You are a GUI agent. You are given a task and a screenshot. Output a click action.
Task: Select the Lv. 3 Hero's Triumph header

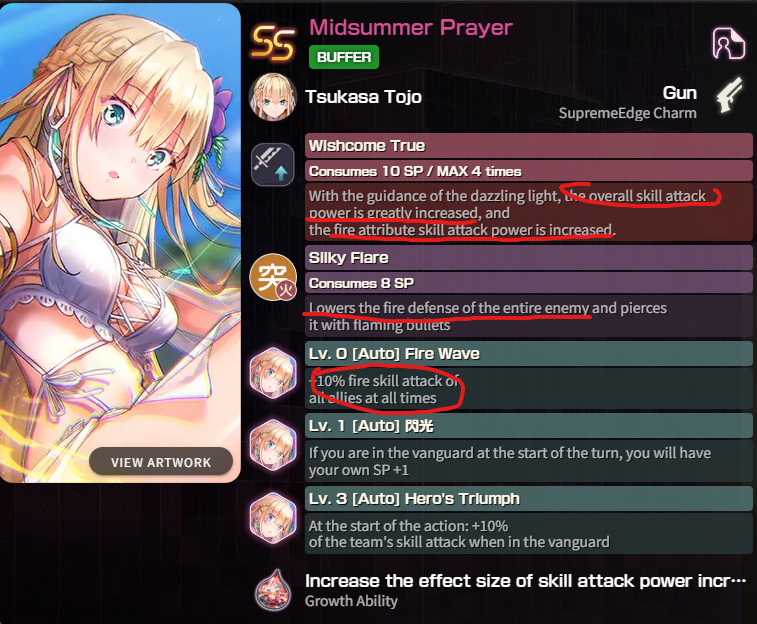pyautogui.click(x=529, y=498)
